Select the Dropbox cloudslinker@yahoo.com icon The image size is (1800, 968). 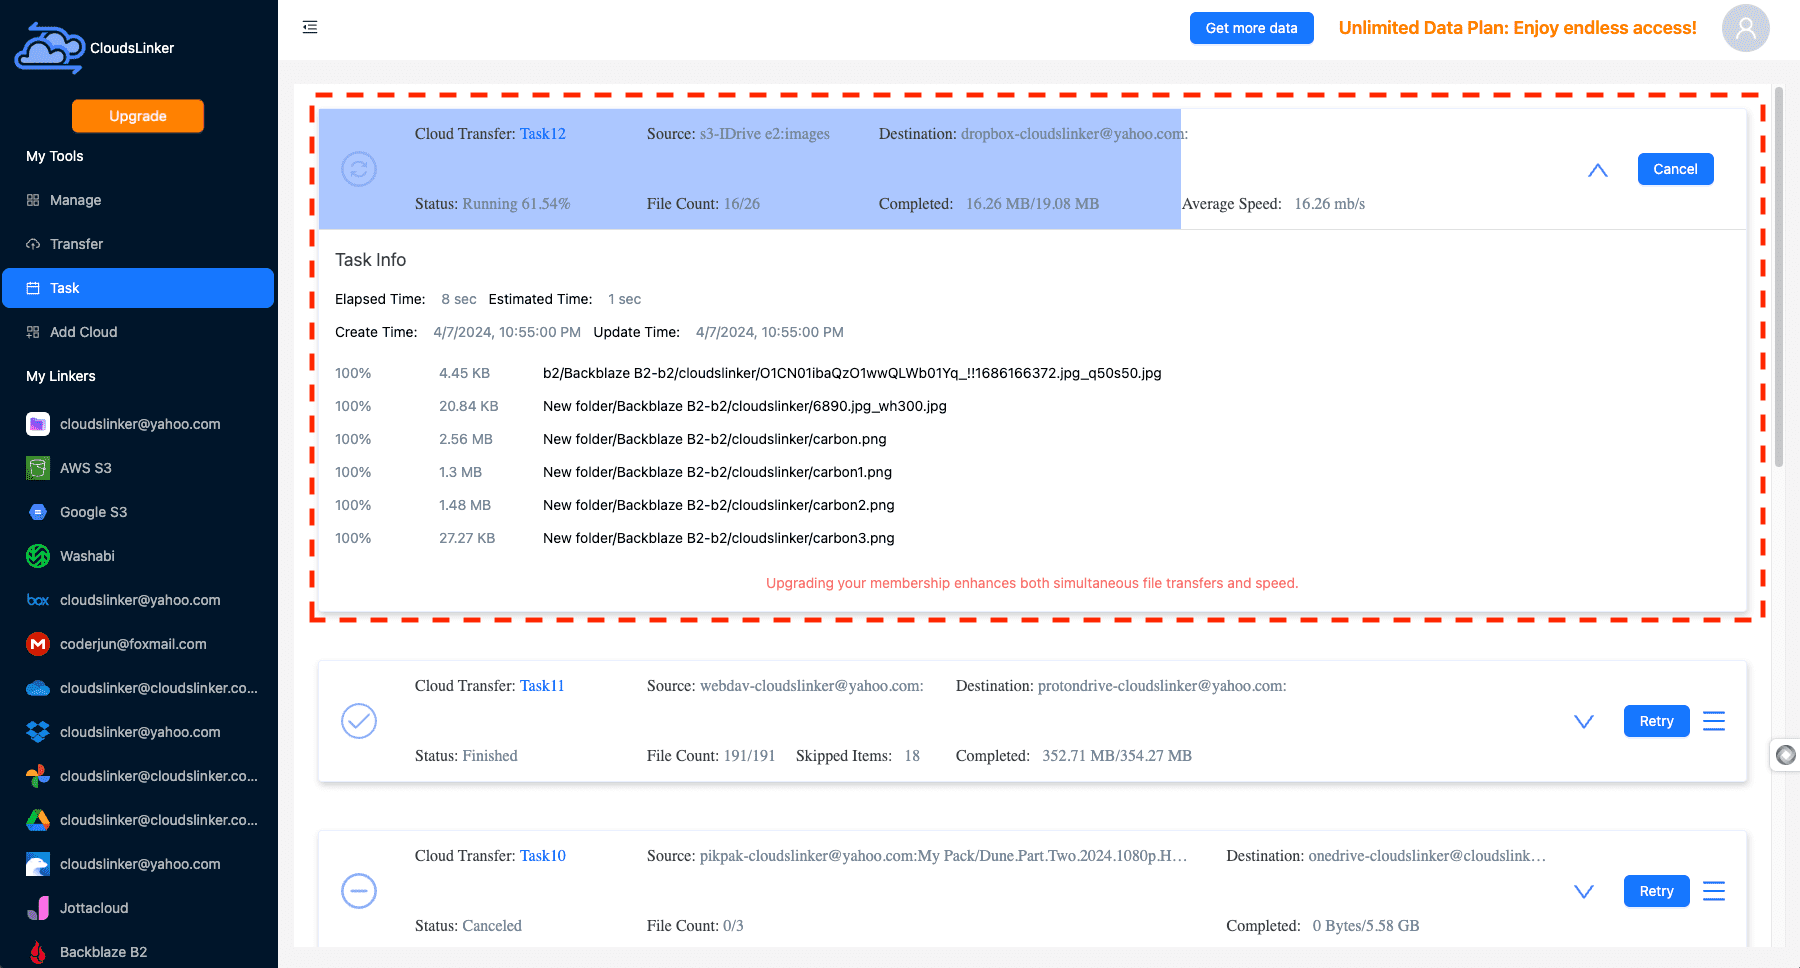click(38, 732)
